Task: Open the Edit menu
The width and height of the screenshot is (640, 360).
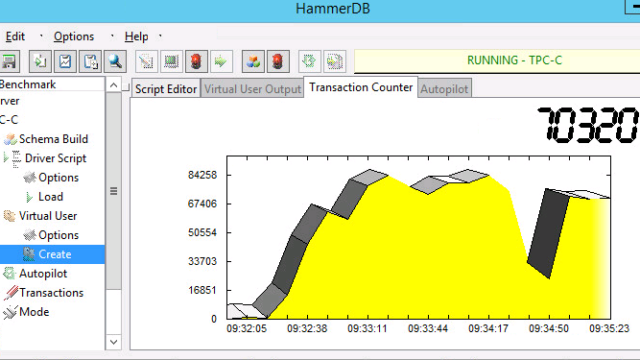Action: (x=15, y=37)
